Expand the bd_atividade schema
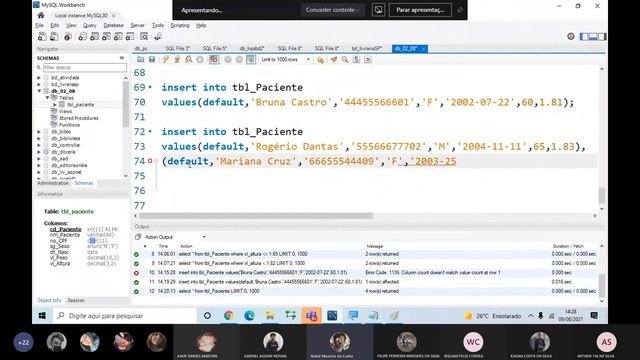 coord(39,78)
